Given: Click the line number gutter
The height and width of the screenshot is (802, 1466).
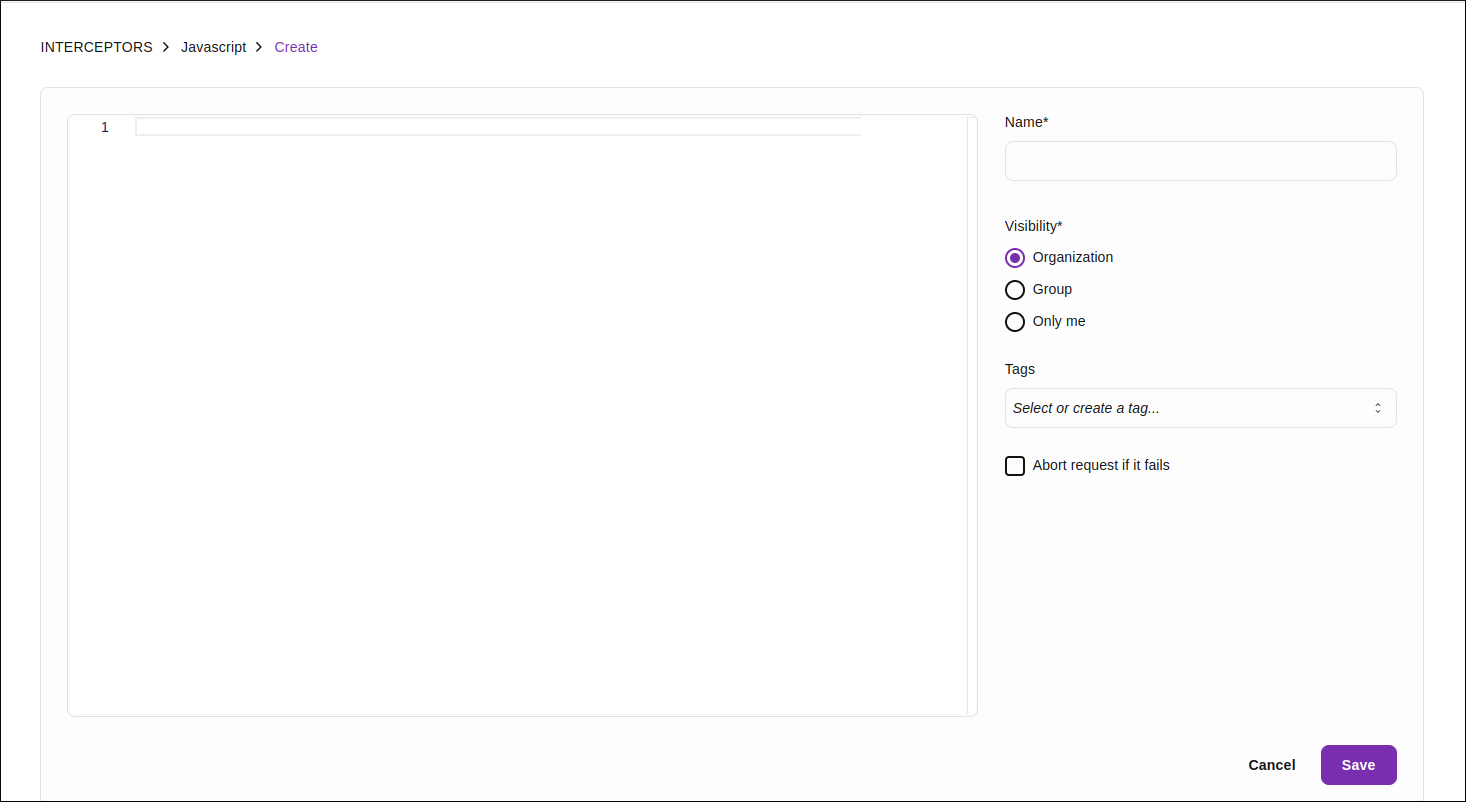Looking at the screenshot, I should coord(104,127).
